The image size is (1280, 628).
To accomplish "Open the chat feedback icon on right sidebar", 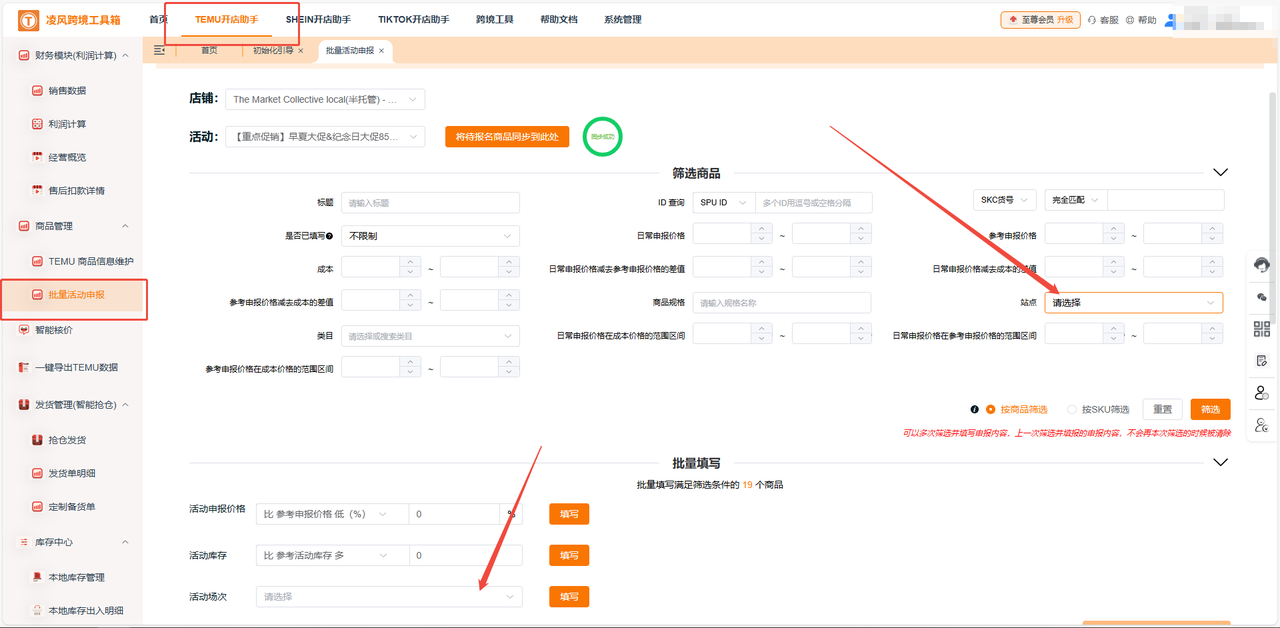I will (x=1262, y=297).
